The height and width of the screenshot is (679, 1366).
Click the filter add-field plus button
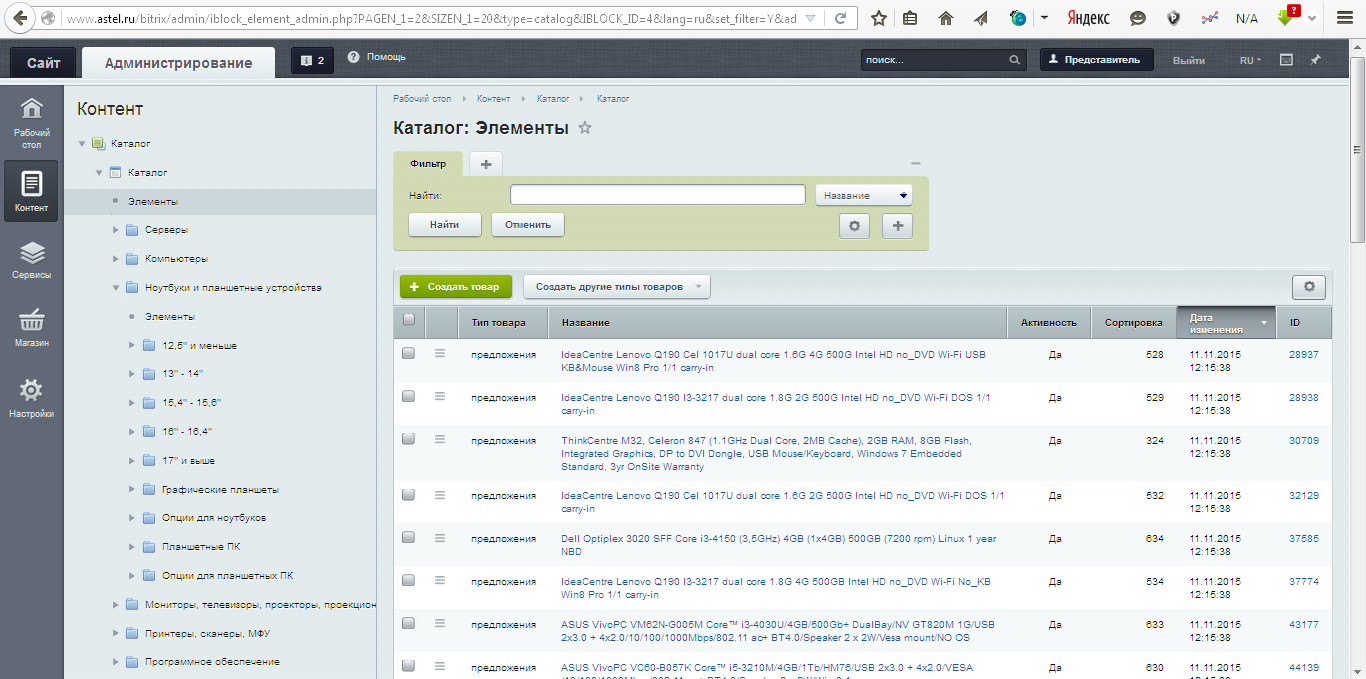[897, 226]
